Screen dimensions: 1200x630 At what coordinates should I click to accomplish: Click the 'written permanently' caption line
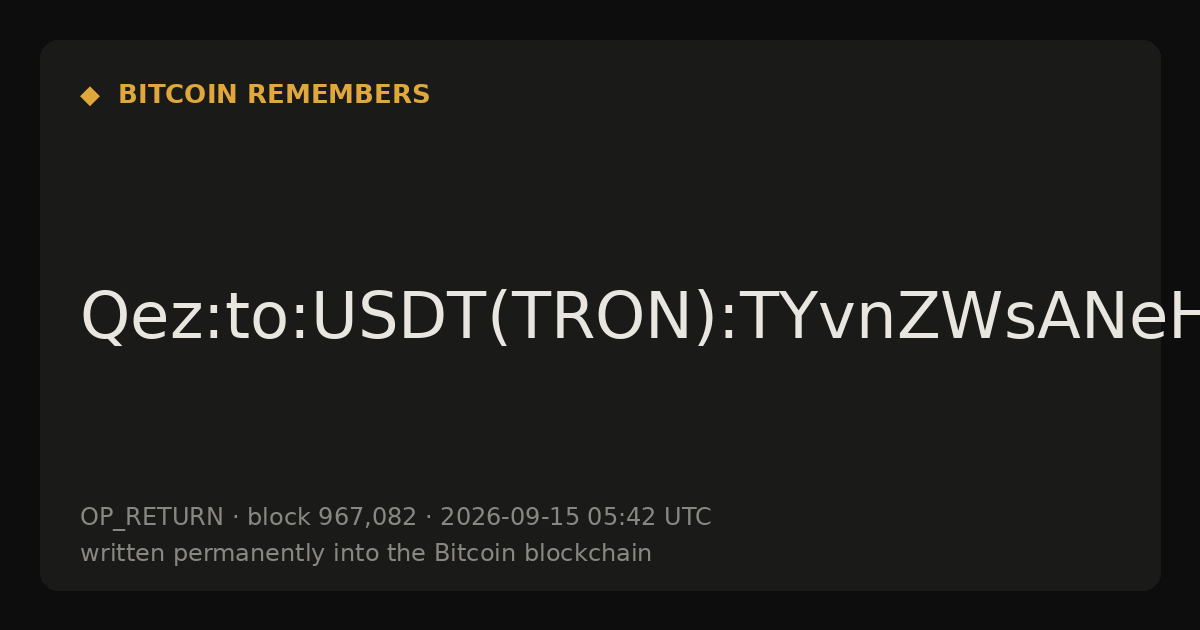366,553
